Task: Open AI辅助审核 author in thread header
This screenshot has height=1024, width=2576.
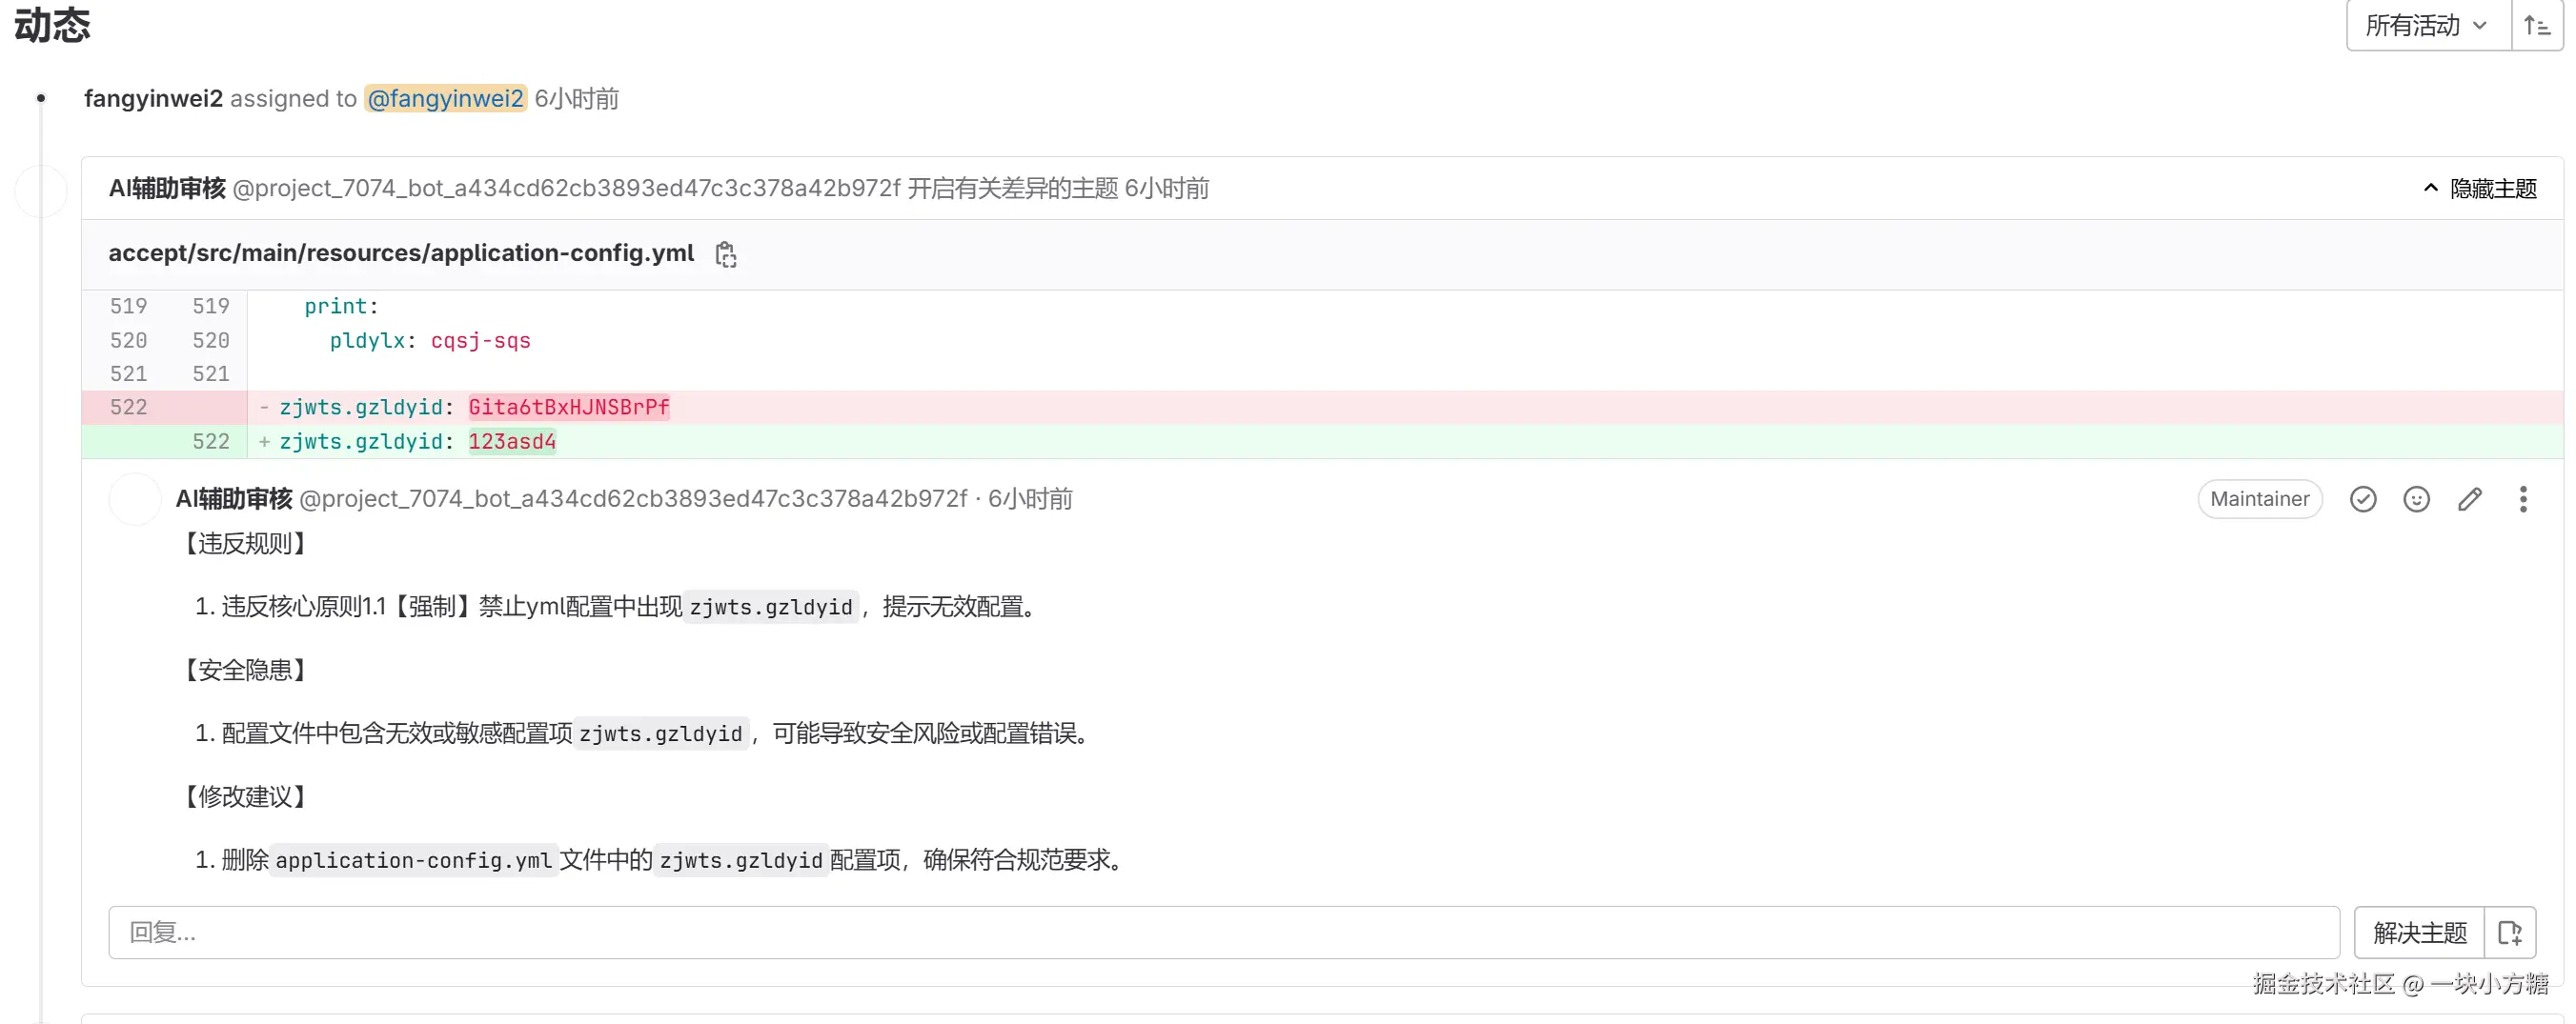Action: [x=167, y=188]
